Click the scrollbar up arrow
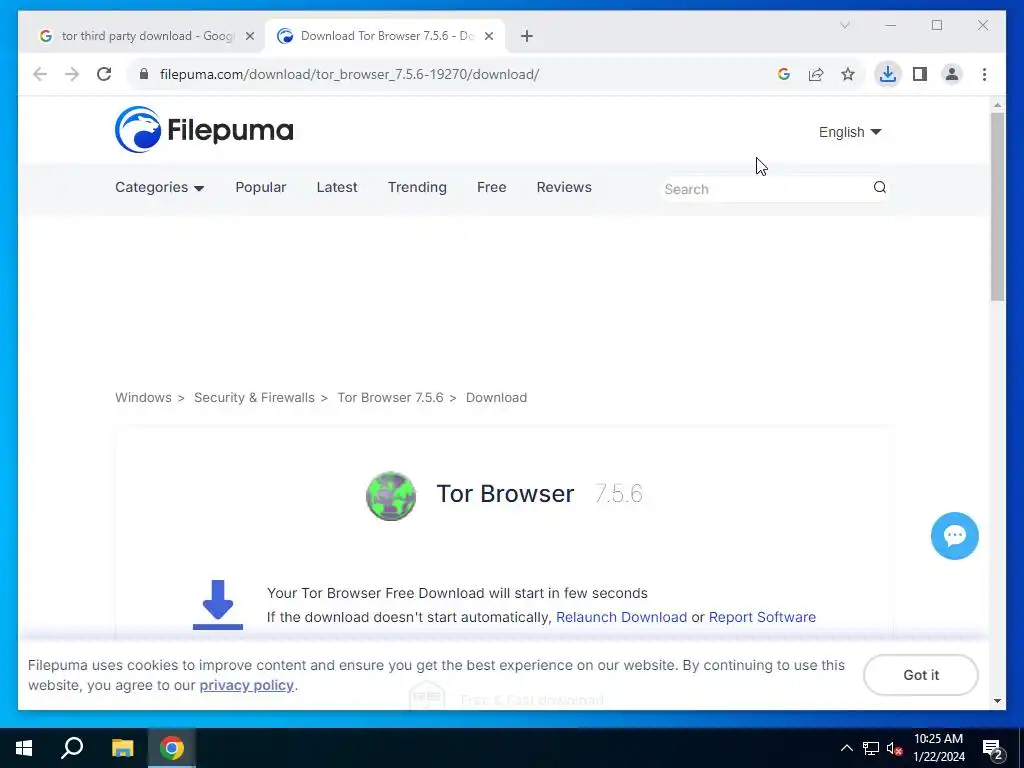The width and height of the screenshot is (1024, 768). click(x=997, y=104)
